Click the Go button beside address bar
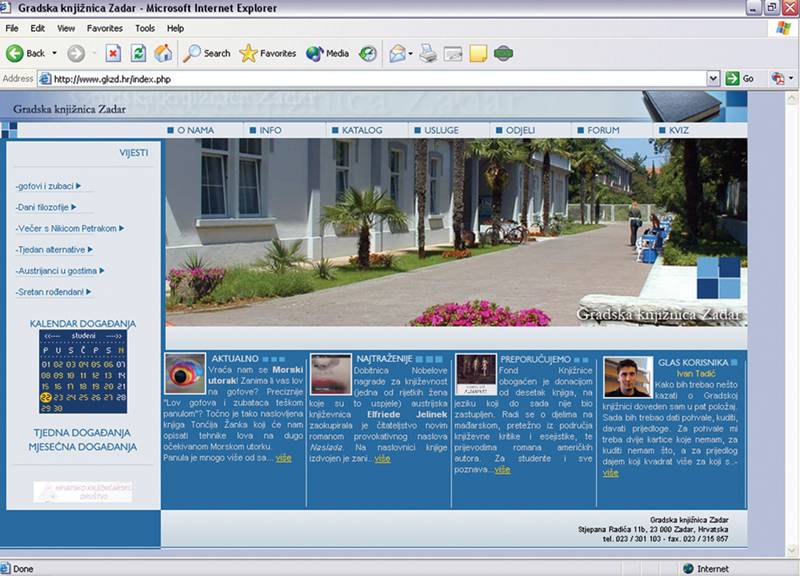 [x=740, y=78]
